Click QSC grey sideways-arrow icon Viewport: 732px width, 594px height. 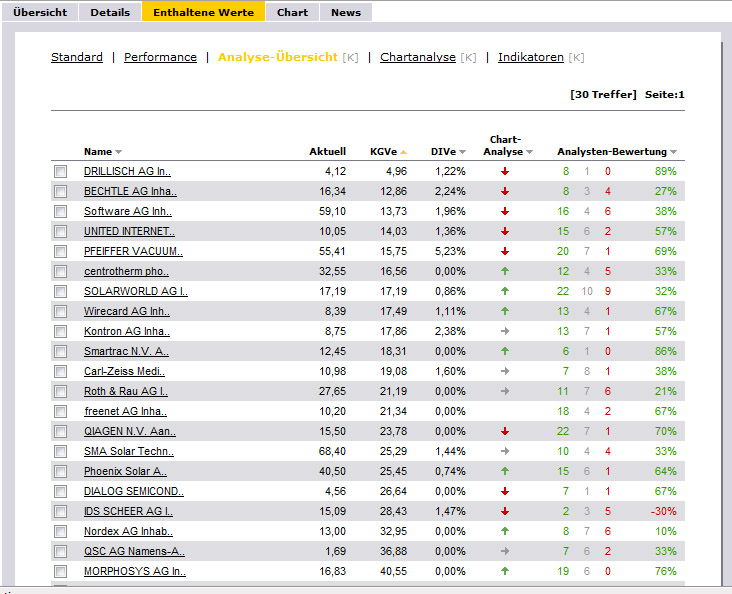505,551
